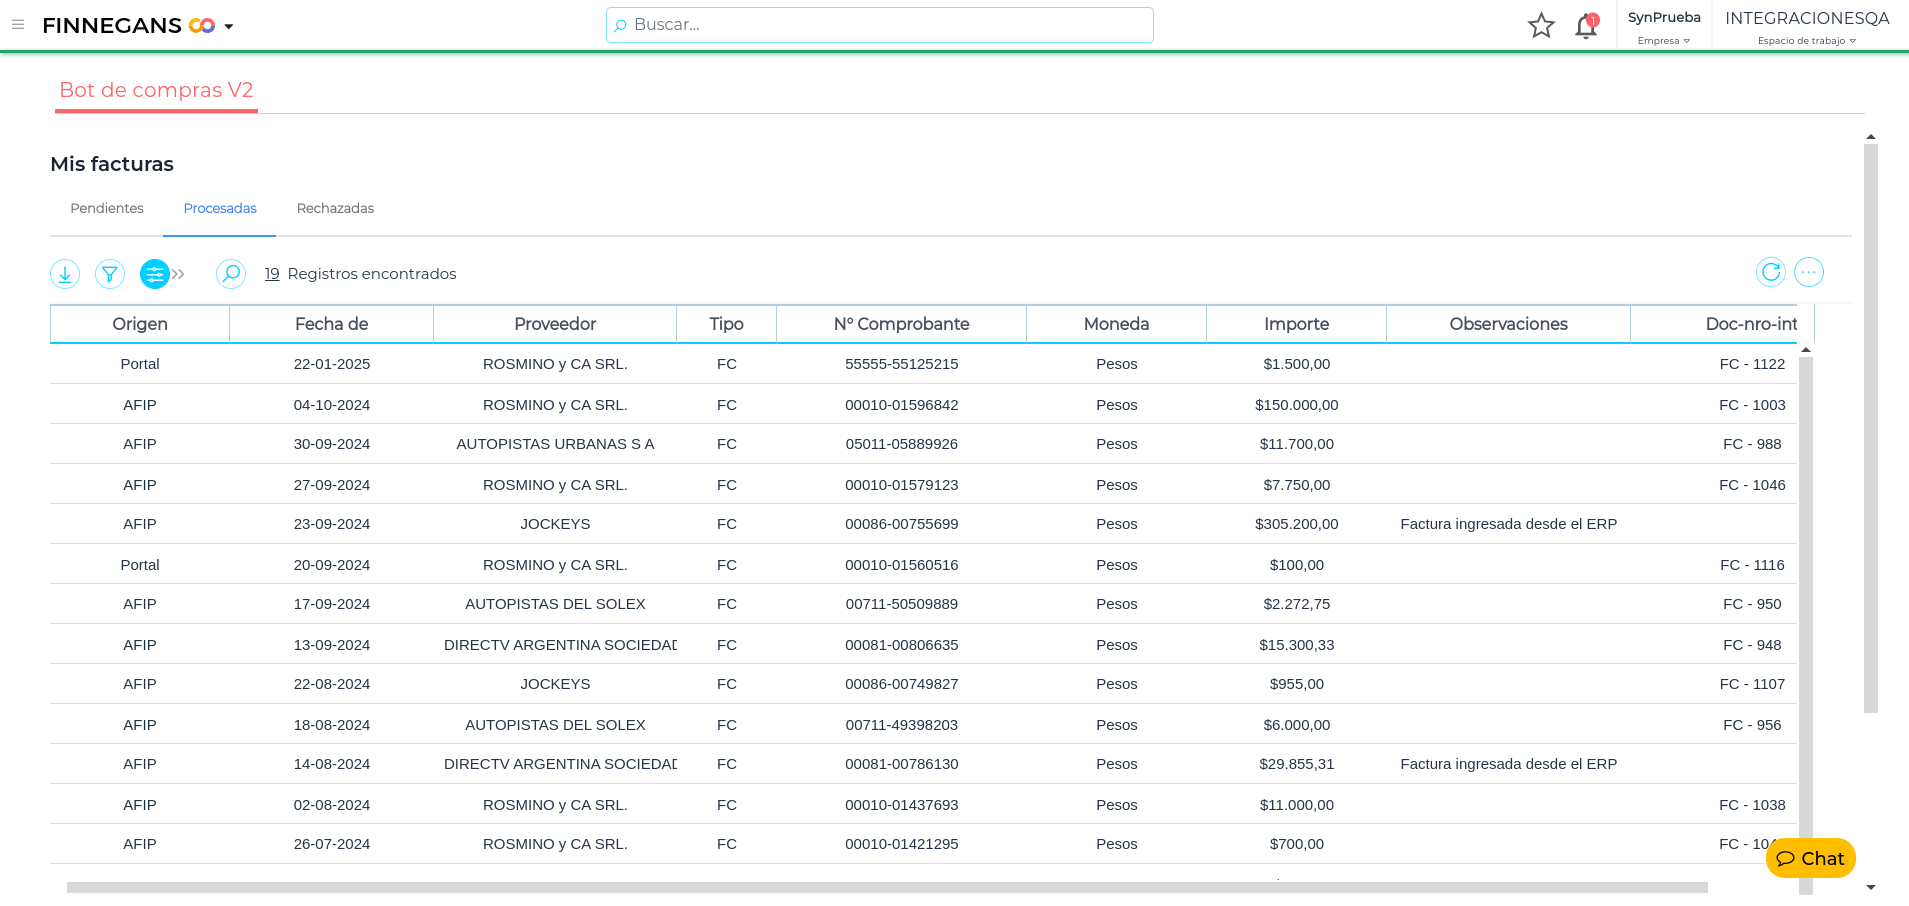The width and height of the screenshot is (1909, 906).
Task: Mark page as favorite with star icon
Action: pos(1541,26)
